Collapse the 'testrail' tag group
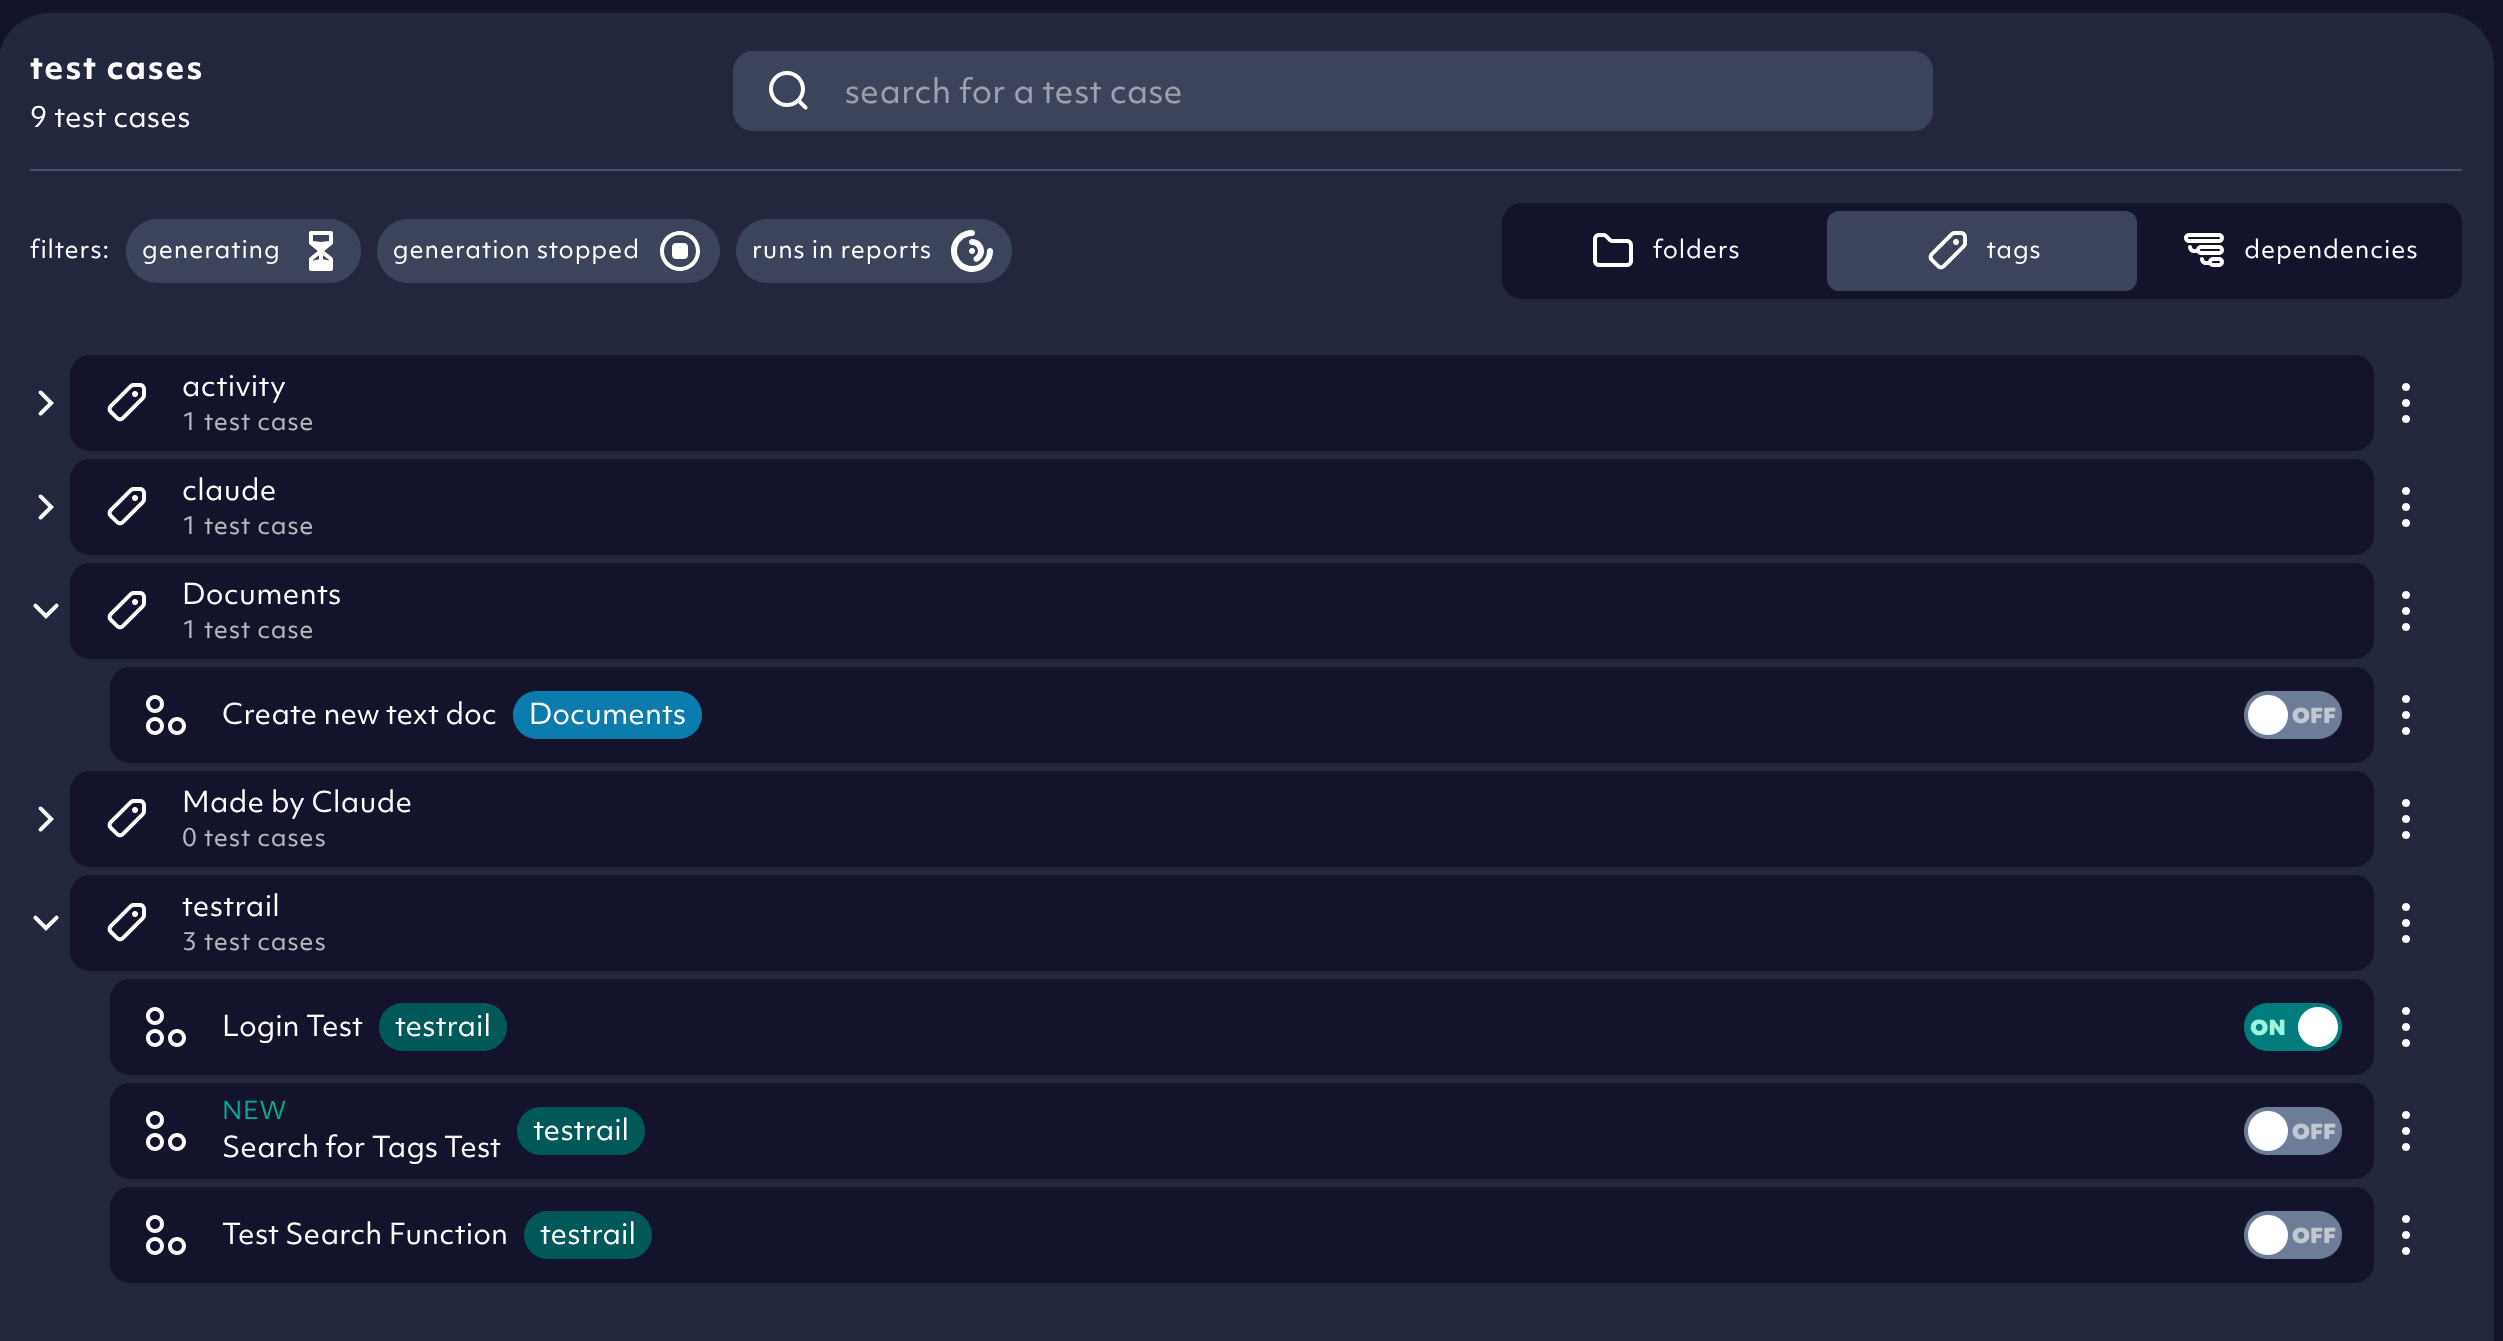The height and width of the screenshot is (1341, 2503). pyautogui.click(x=45, y=922)
